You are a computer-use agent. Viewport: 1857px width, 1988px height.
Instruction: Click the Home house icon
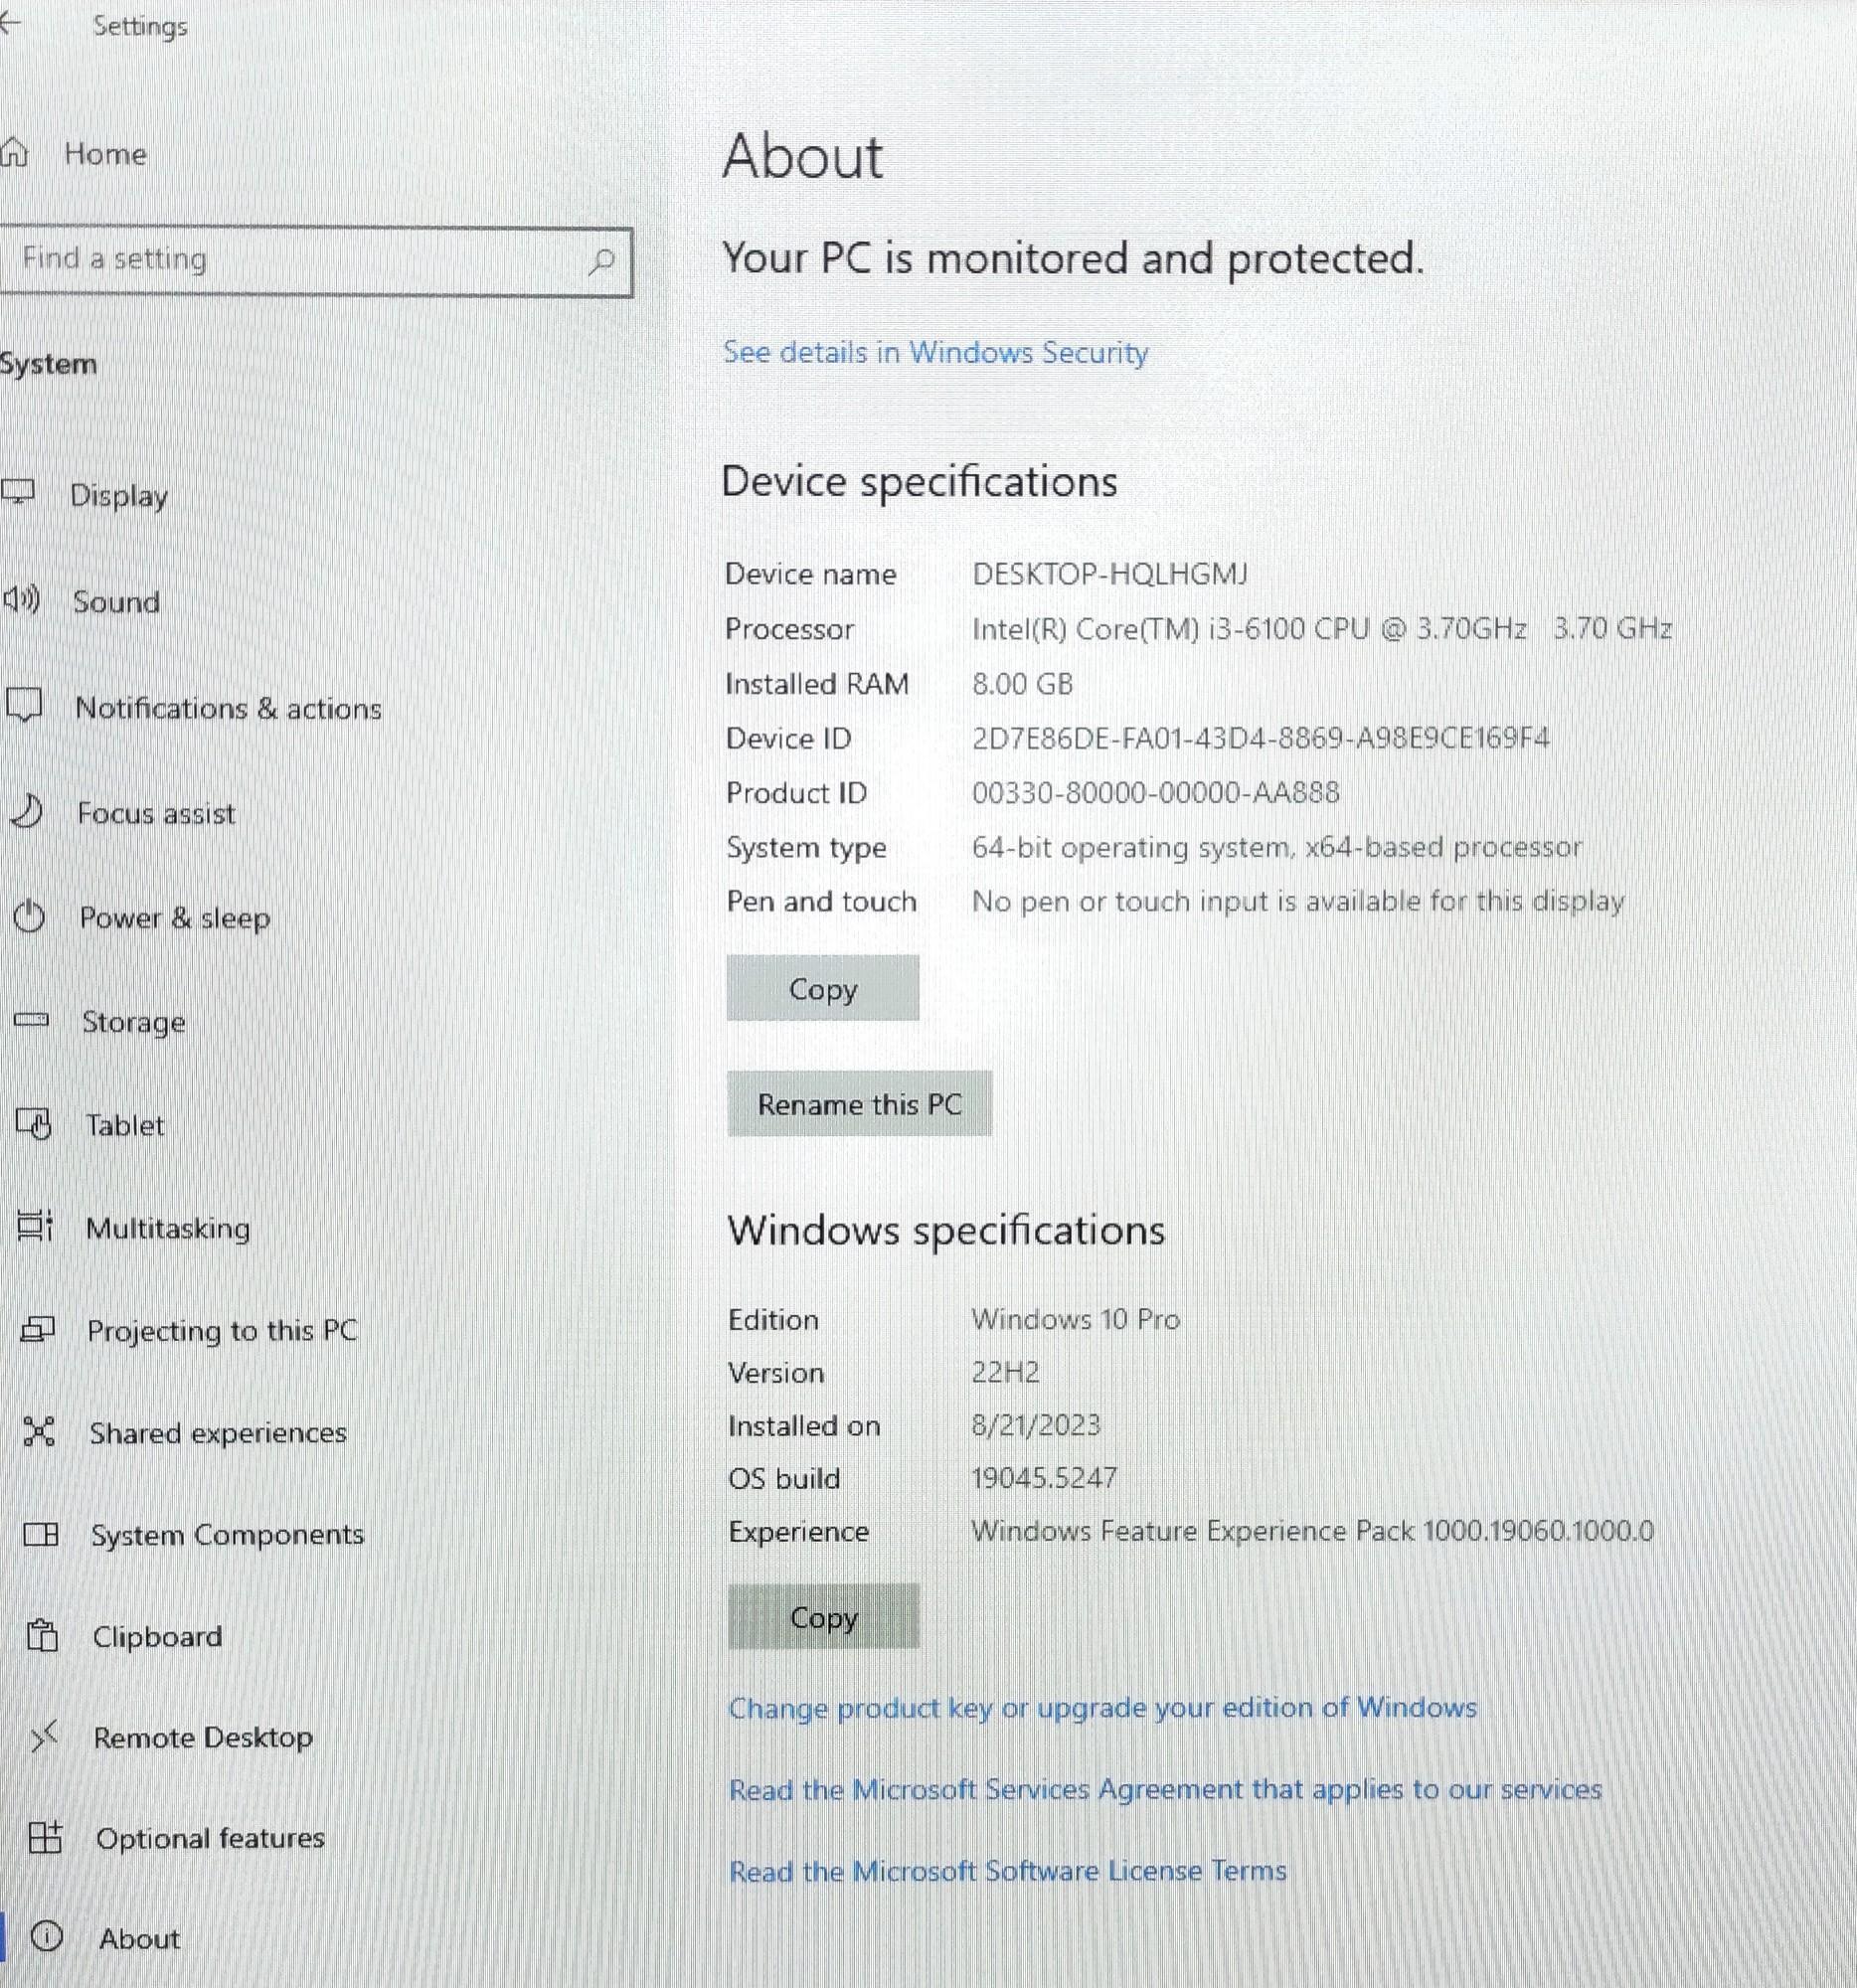click(x=14, y=153)
